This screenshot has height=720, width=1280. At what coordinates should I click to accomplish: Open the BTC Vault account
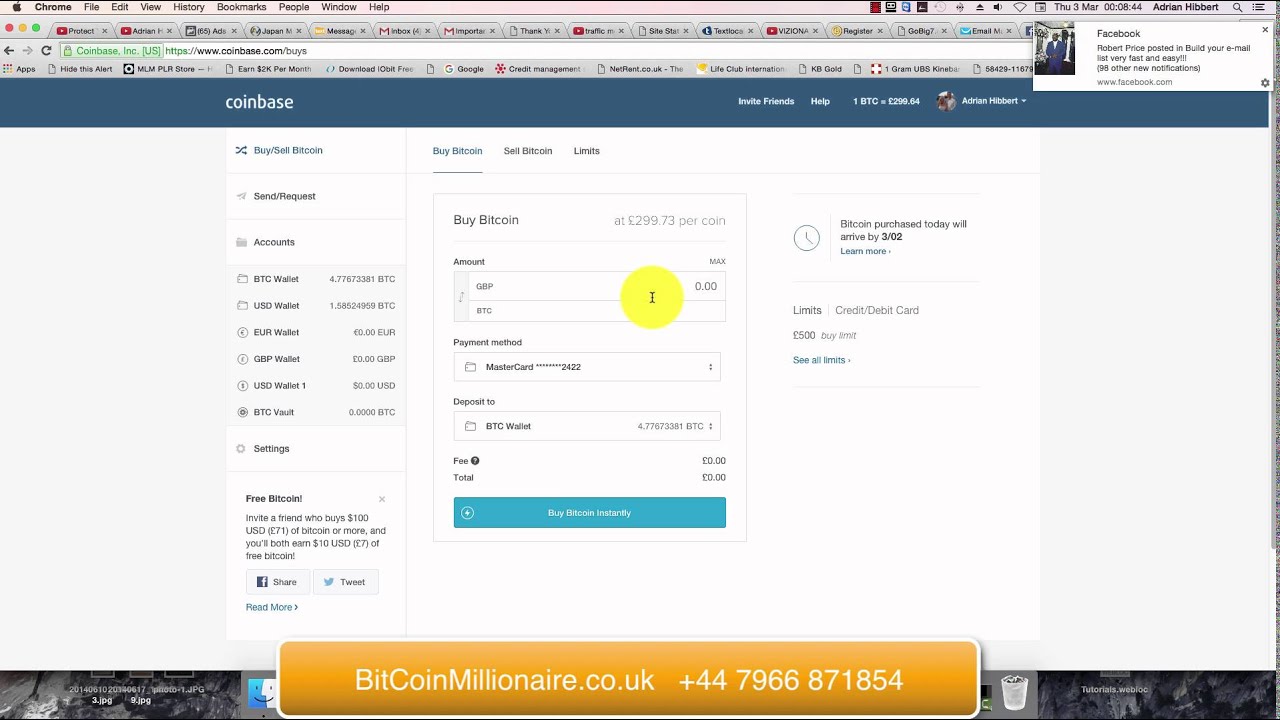click(x=316, y=412)
